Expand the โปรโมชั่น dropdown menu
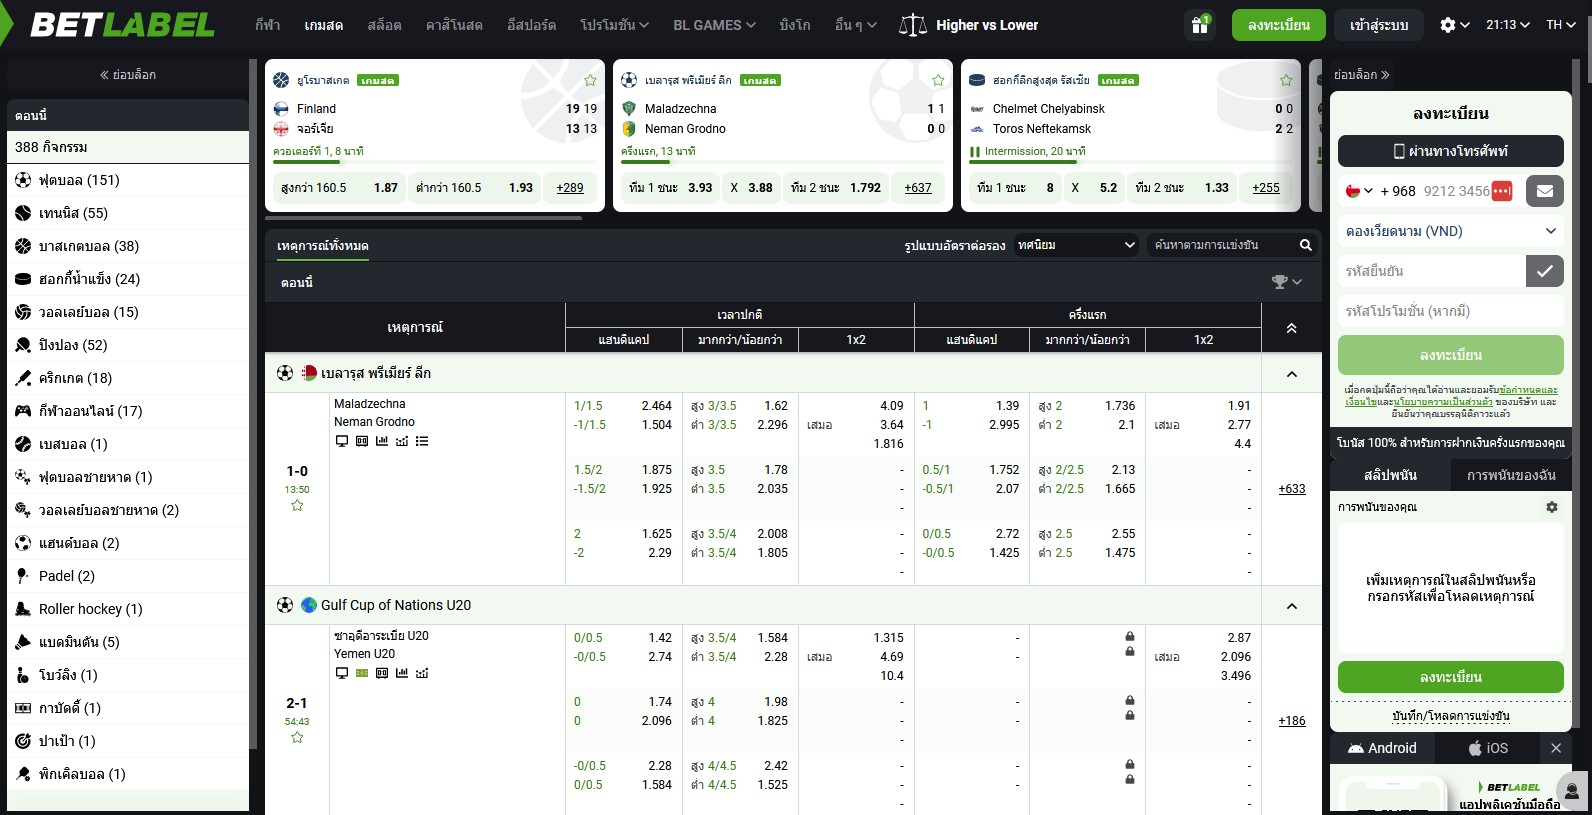The height and width of the screenshot is (815, 1592). tap(615, 25)
